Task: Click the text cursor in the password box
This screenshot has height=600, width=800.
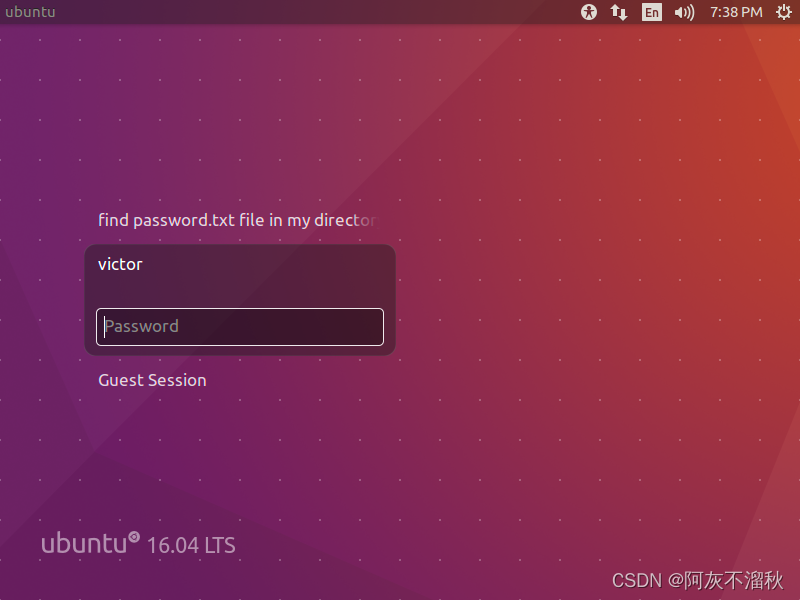Action: 105,327
